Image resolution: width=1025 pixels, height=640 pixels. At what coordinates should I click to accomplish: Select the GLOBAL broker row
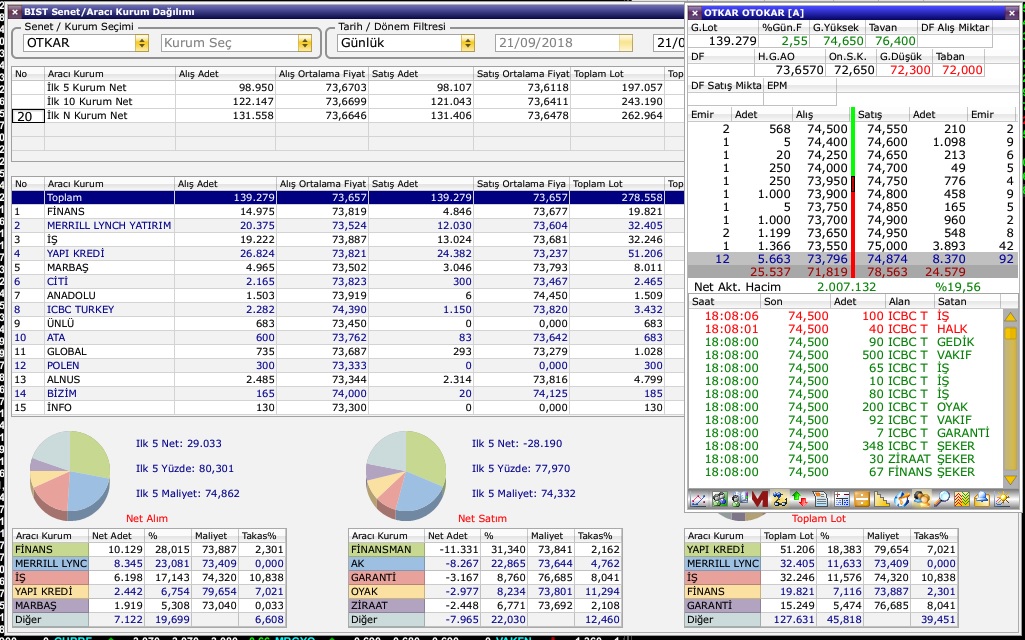[348, 352]
